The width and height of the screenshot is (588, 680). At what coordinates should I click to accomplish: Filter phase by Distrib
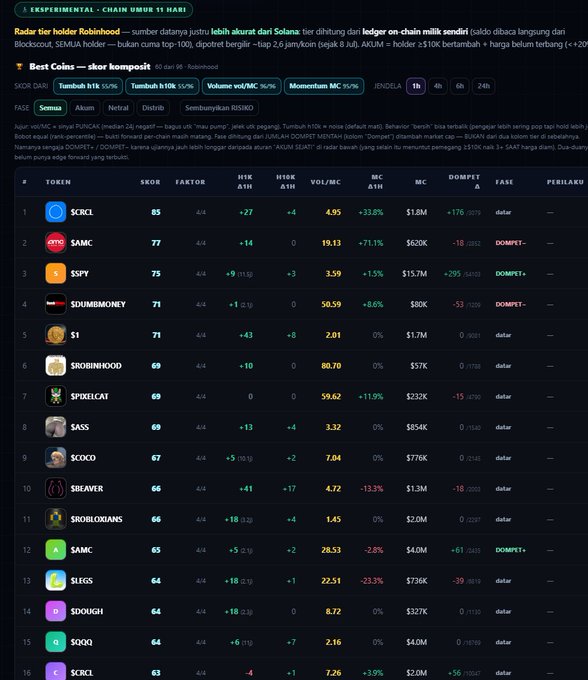(x=153, y=108)
